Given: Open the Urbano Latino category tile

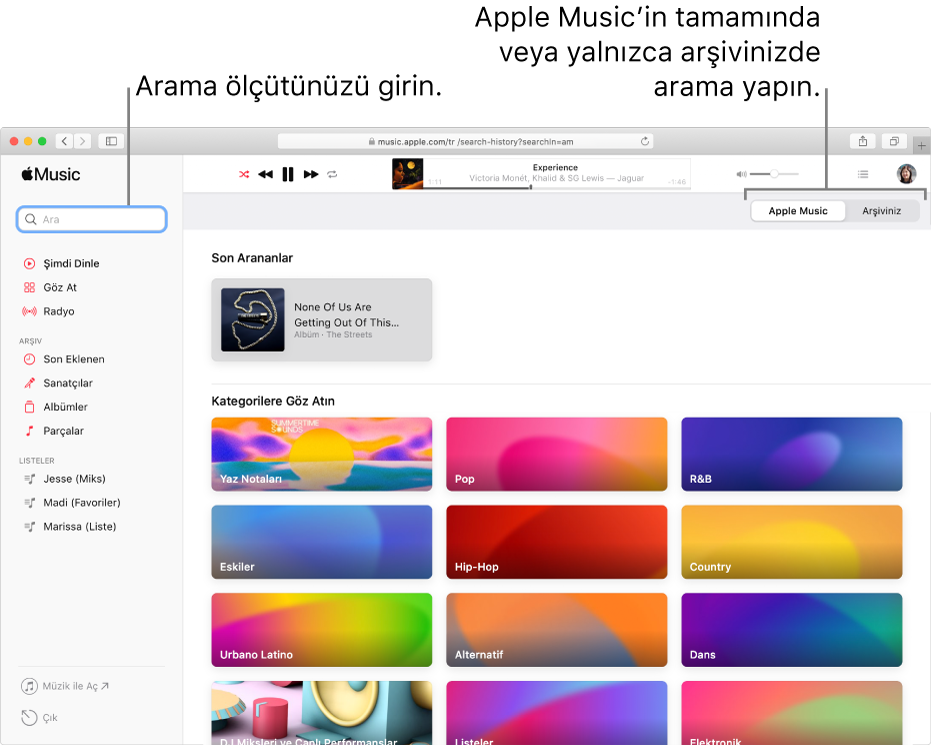Looking at the screenshot, I should (322, 630).
